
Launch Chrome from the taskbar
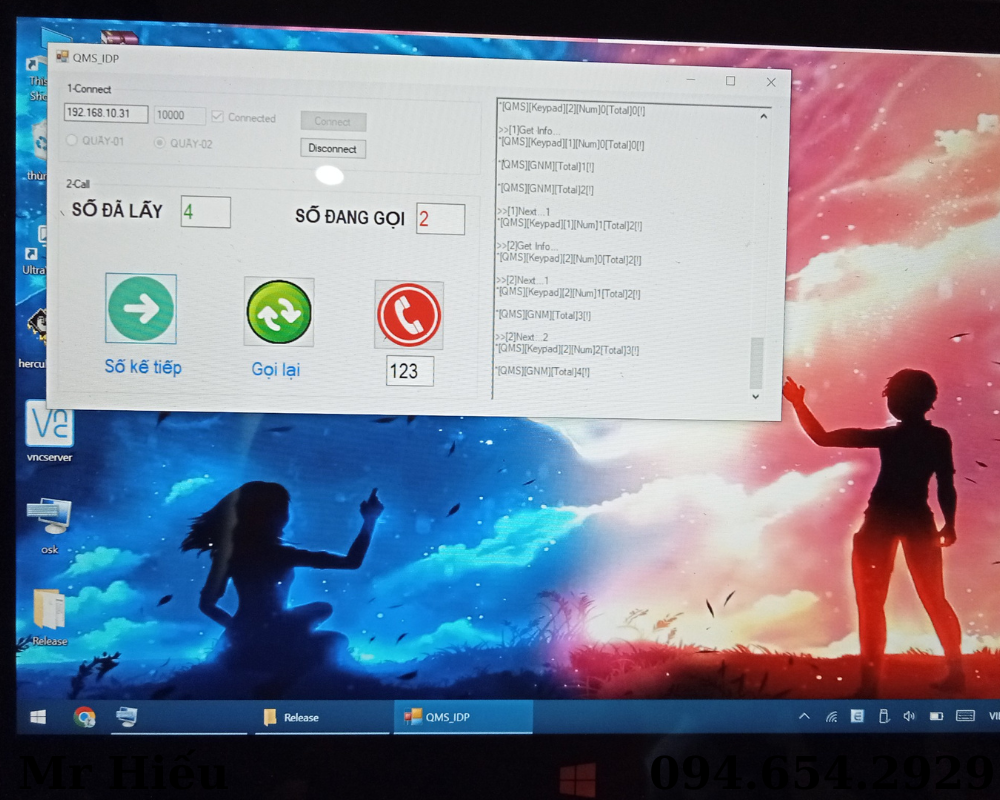pos(84,716)
